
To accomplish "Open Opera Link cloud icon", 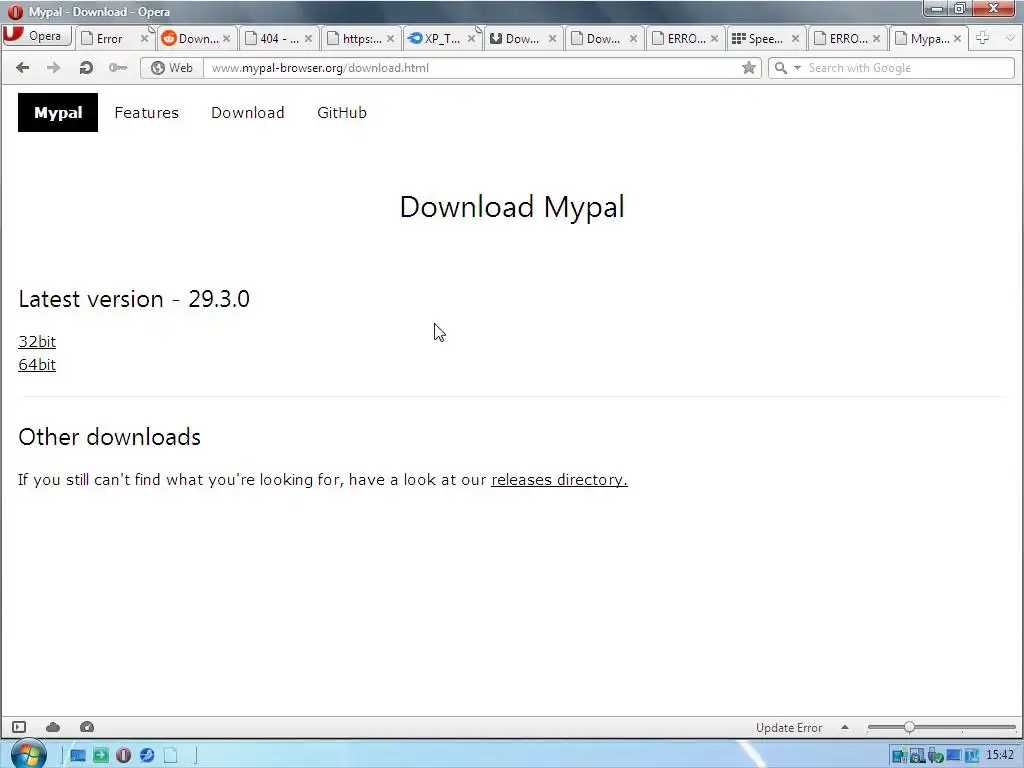I will pyautogui.click(x=53, y=727).
